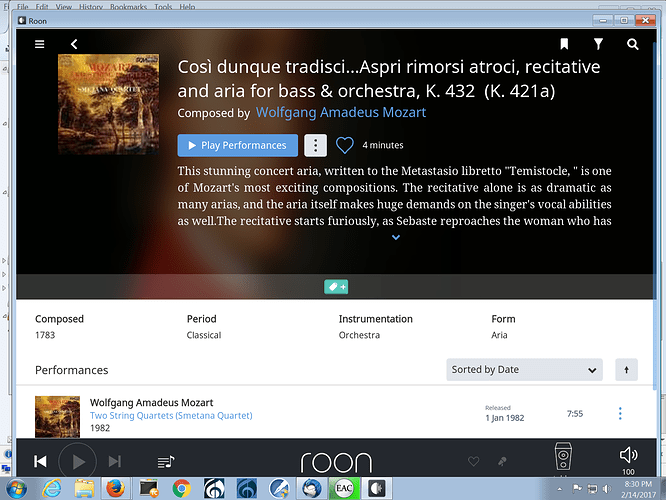Open the performance row three-dot menu
666x500 pixels.
point(620,413)
